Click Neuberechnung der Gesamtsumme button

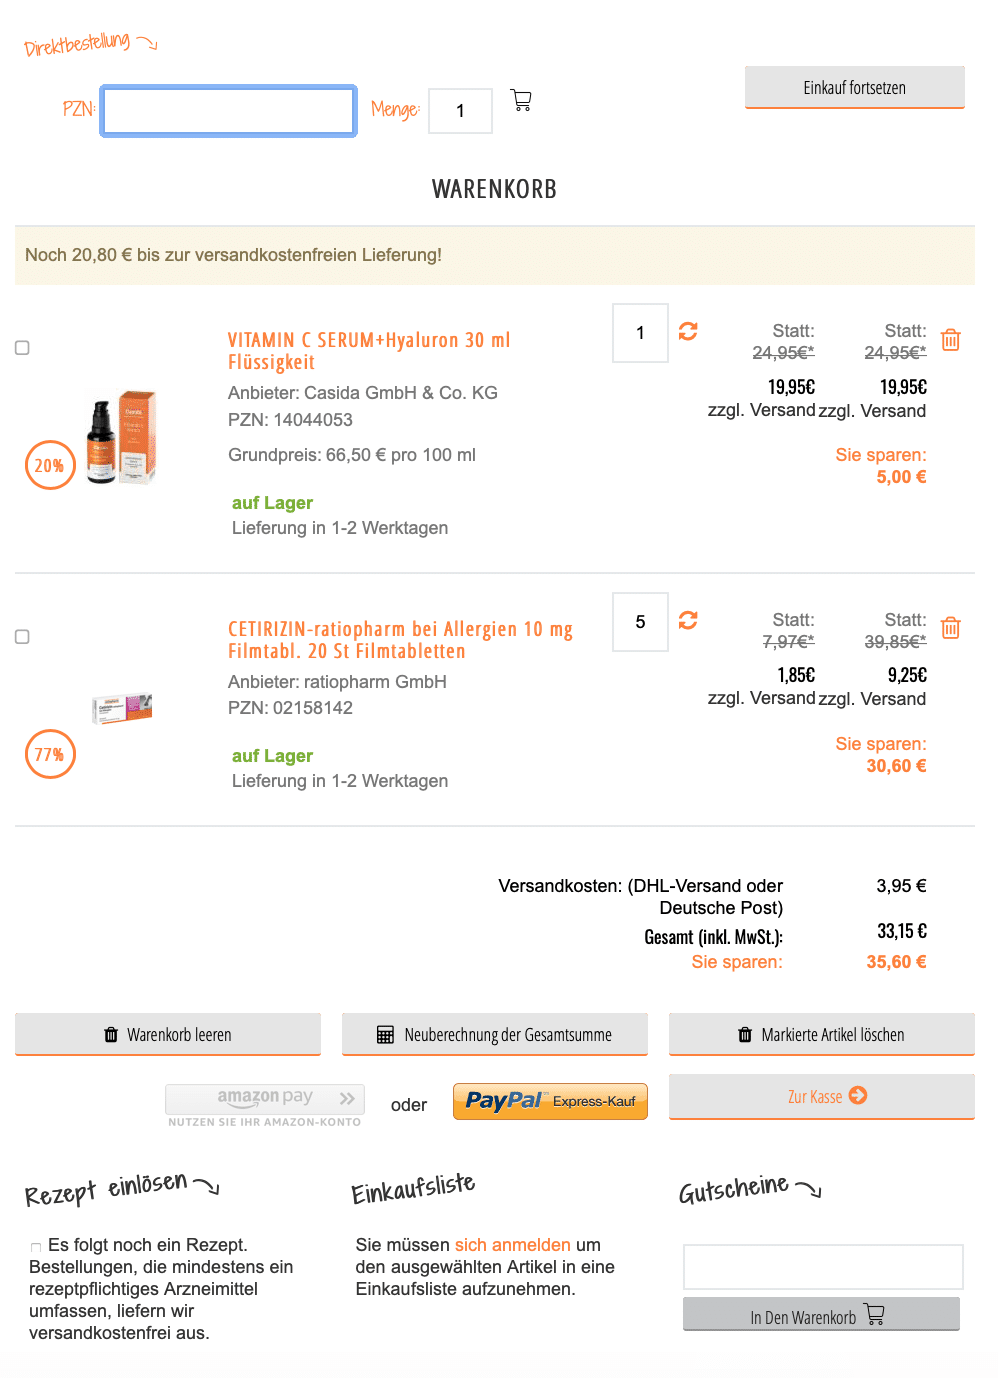pos(495,1035)
